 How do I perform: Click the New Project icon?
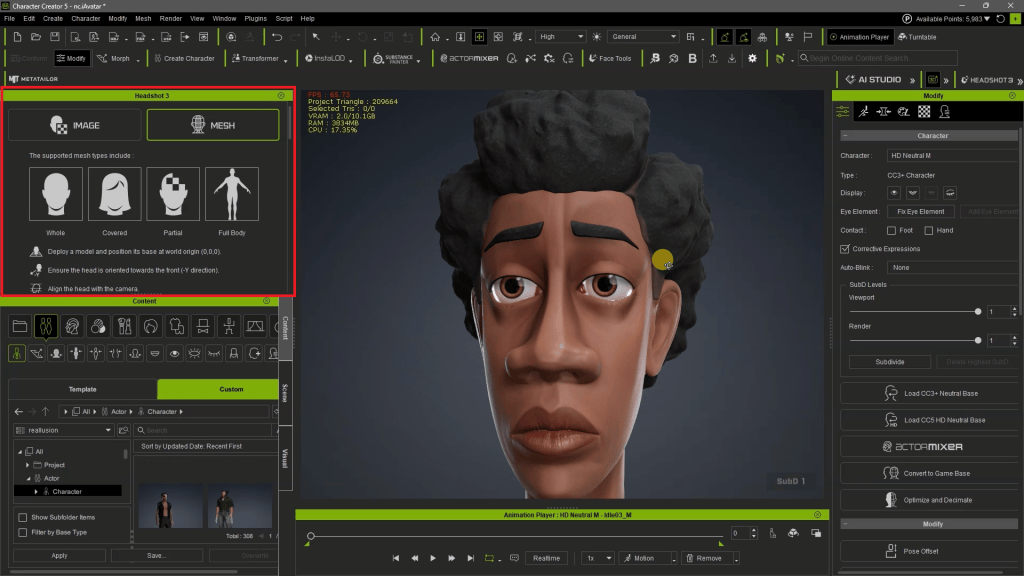[18, 37]
